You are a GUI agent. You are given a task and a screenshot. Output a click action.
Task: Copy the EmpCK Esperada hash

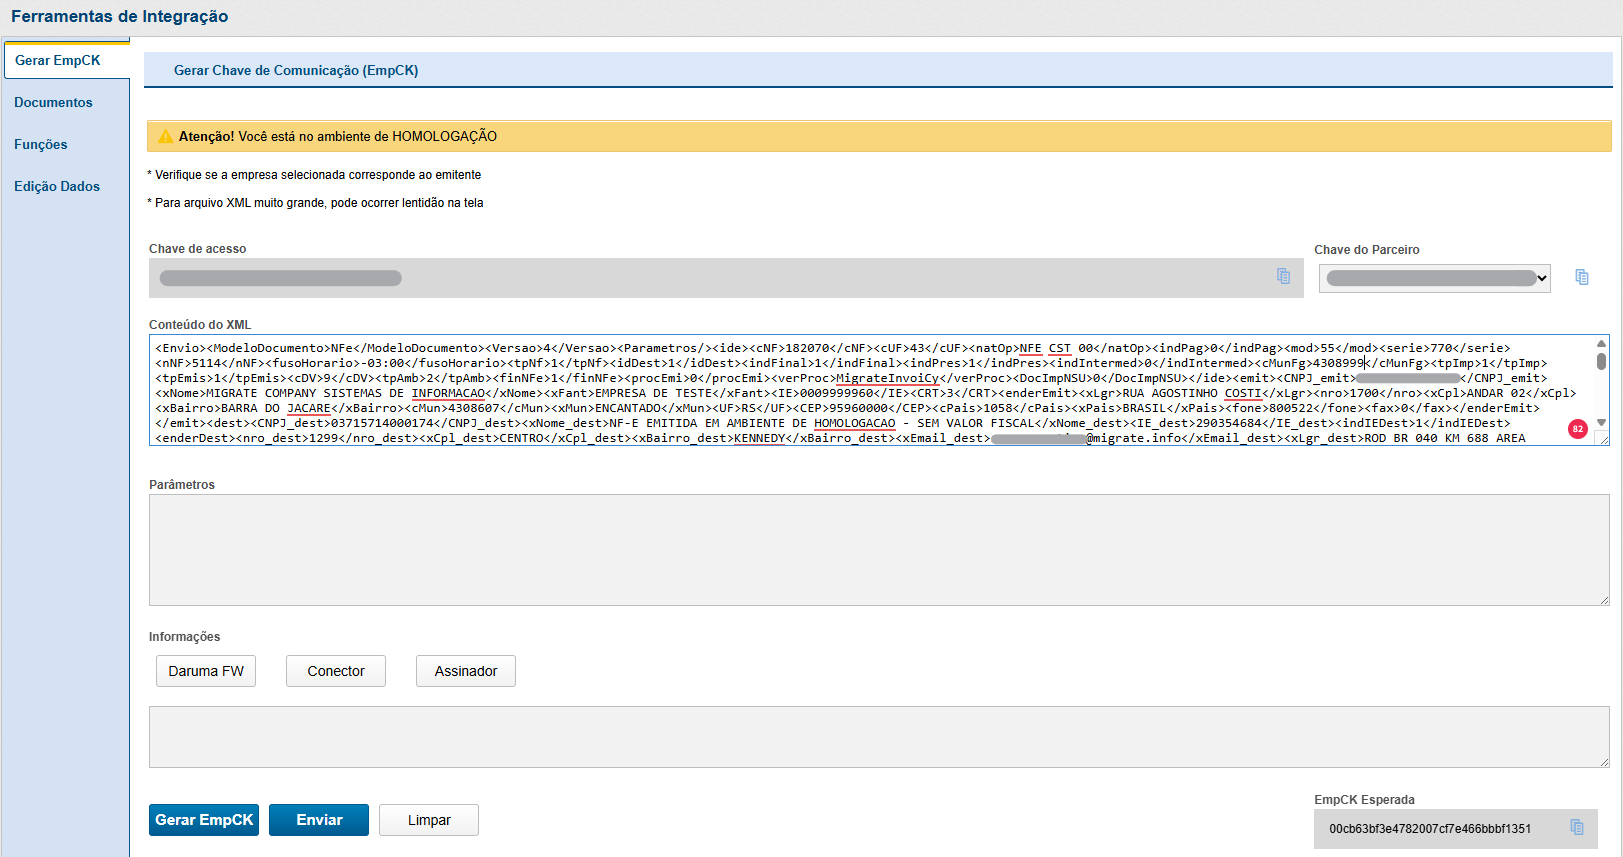tap(1576, 827)
